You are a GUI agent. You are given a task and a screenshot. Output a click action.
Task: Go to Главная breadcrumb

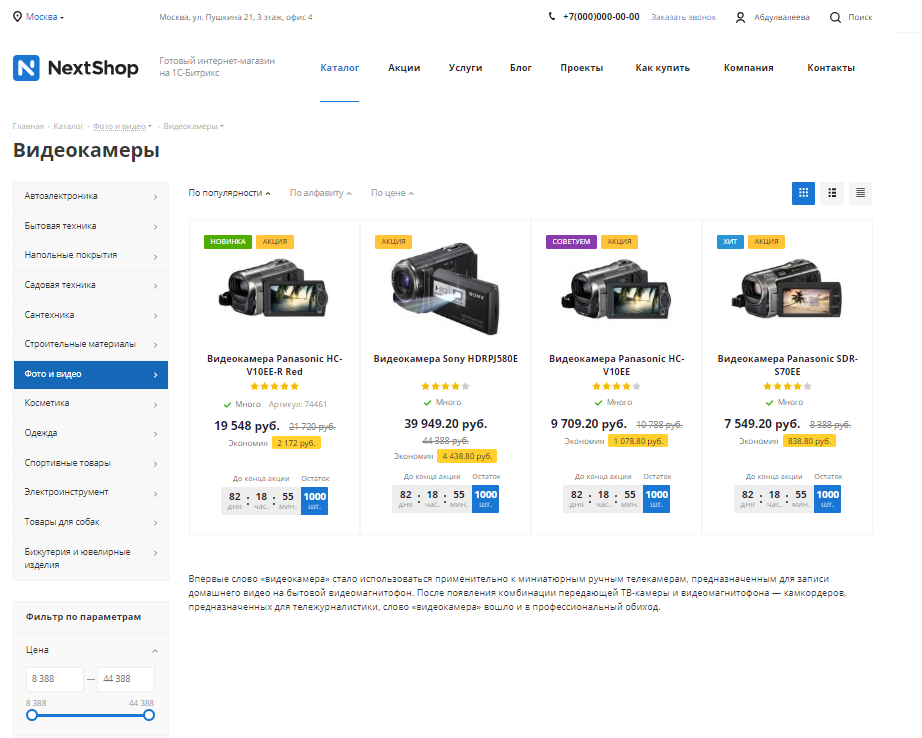point(28,126)
